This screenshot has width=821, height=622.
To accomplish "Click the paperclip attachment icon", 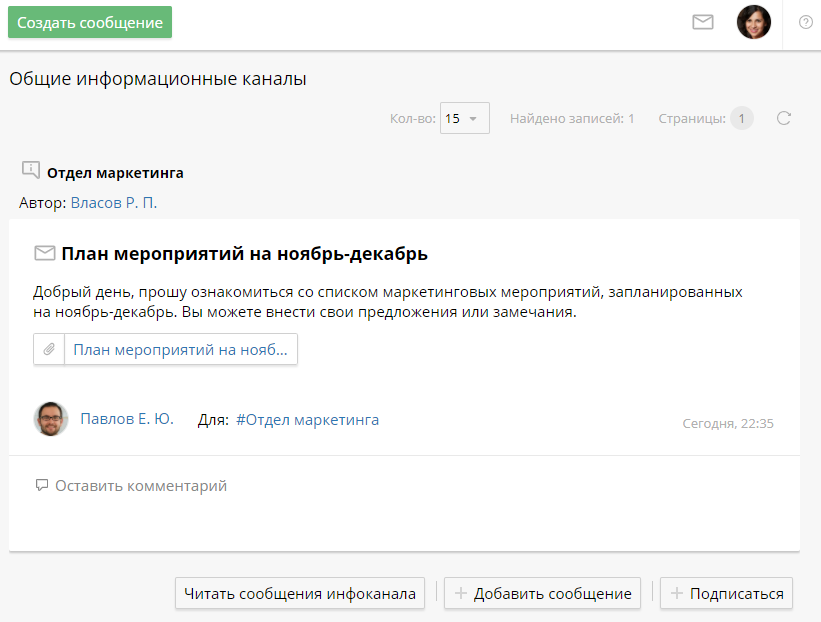I will pyautogui.click(x=48, y=350).
